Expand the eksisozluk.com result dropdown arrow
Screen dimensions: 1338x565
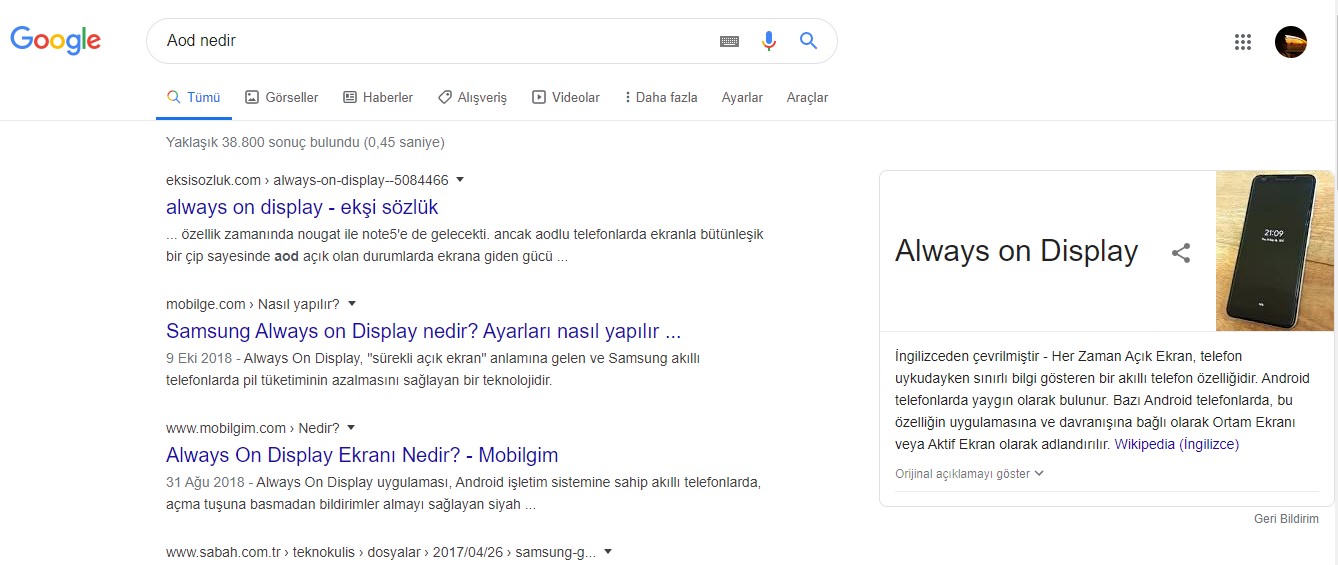click(x=460, y=180)
